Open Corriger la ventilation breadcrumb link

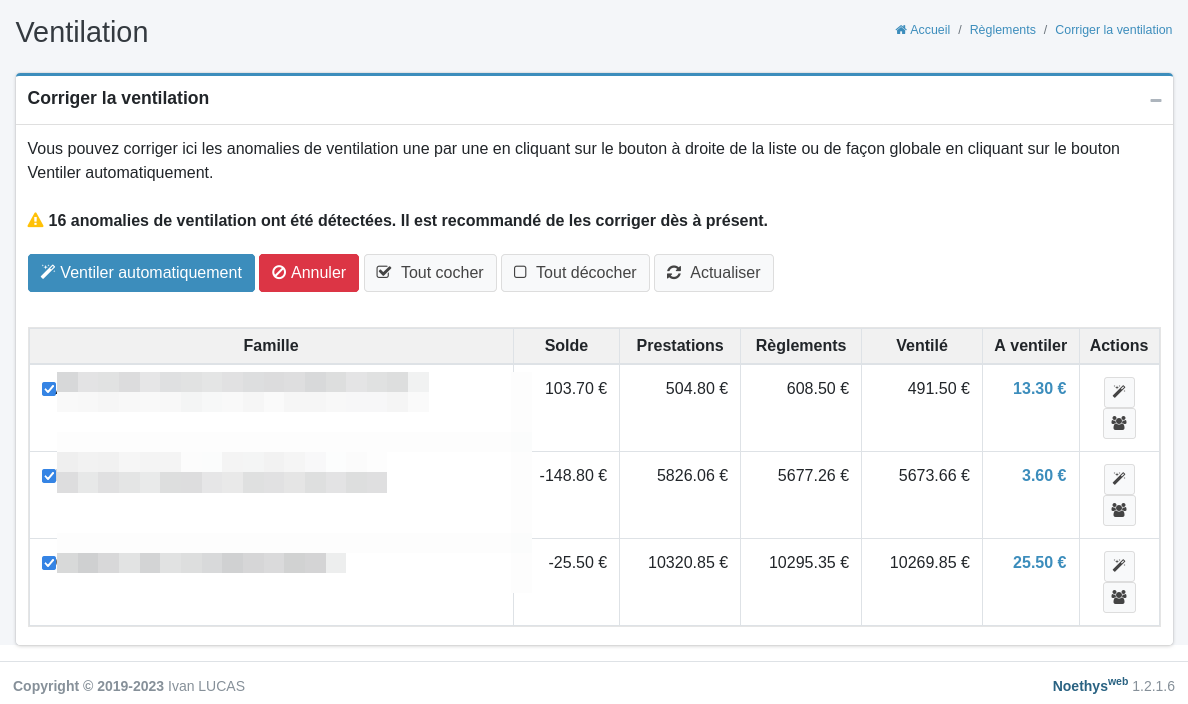tap(1113, 30)
